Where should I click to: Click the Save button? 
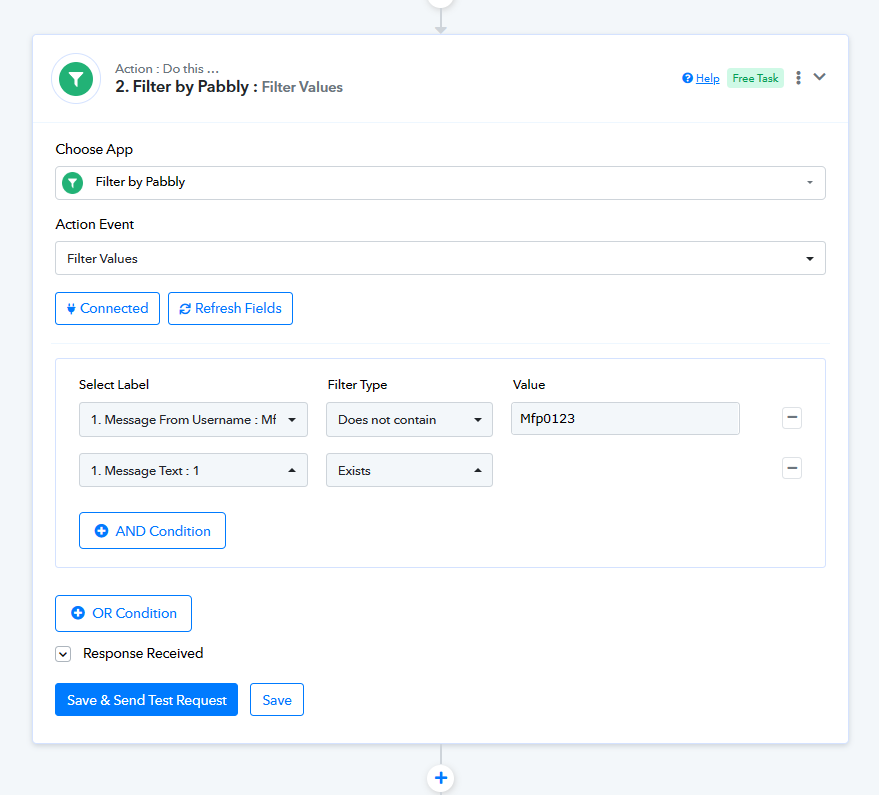[277, 700]
